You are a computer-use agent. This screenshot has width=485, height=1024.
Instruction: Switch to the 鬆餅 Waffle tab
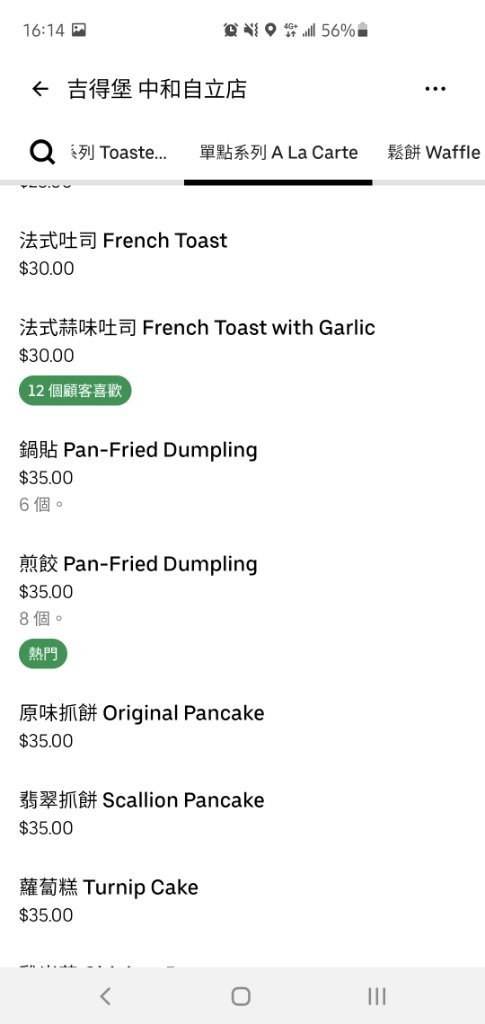[433, 153]
